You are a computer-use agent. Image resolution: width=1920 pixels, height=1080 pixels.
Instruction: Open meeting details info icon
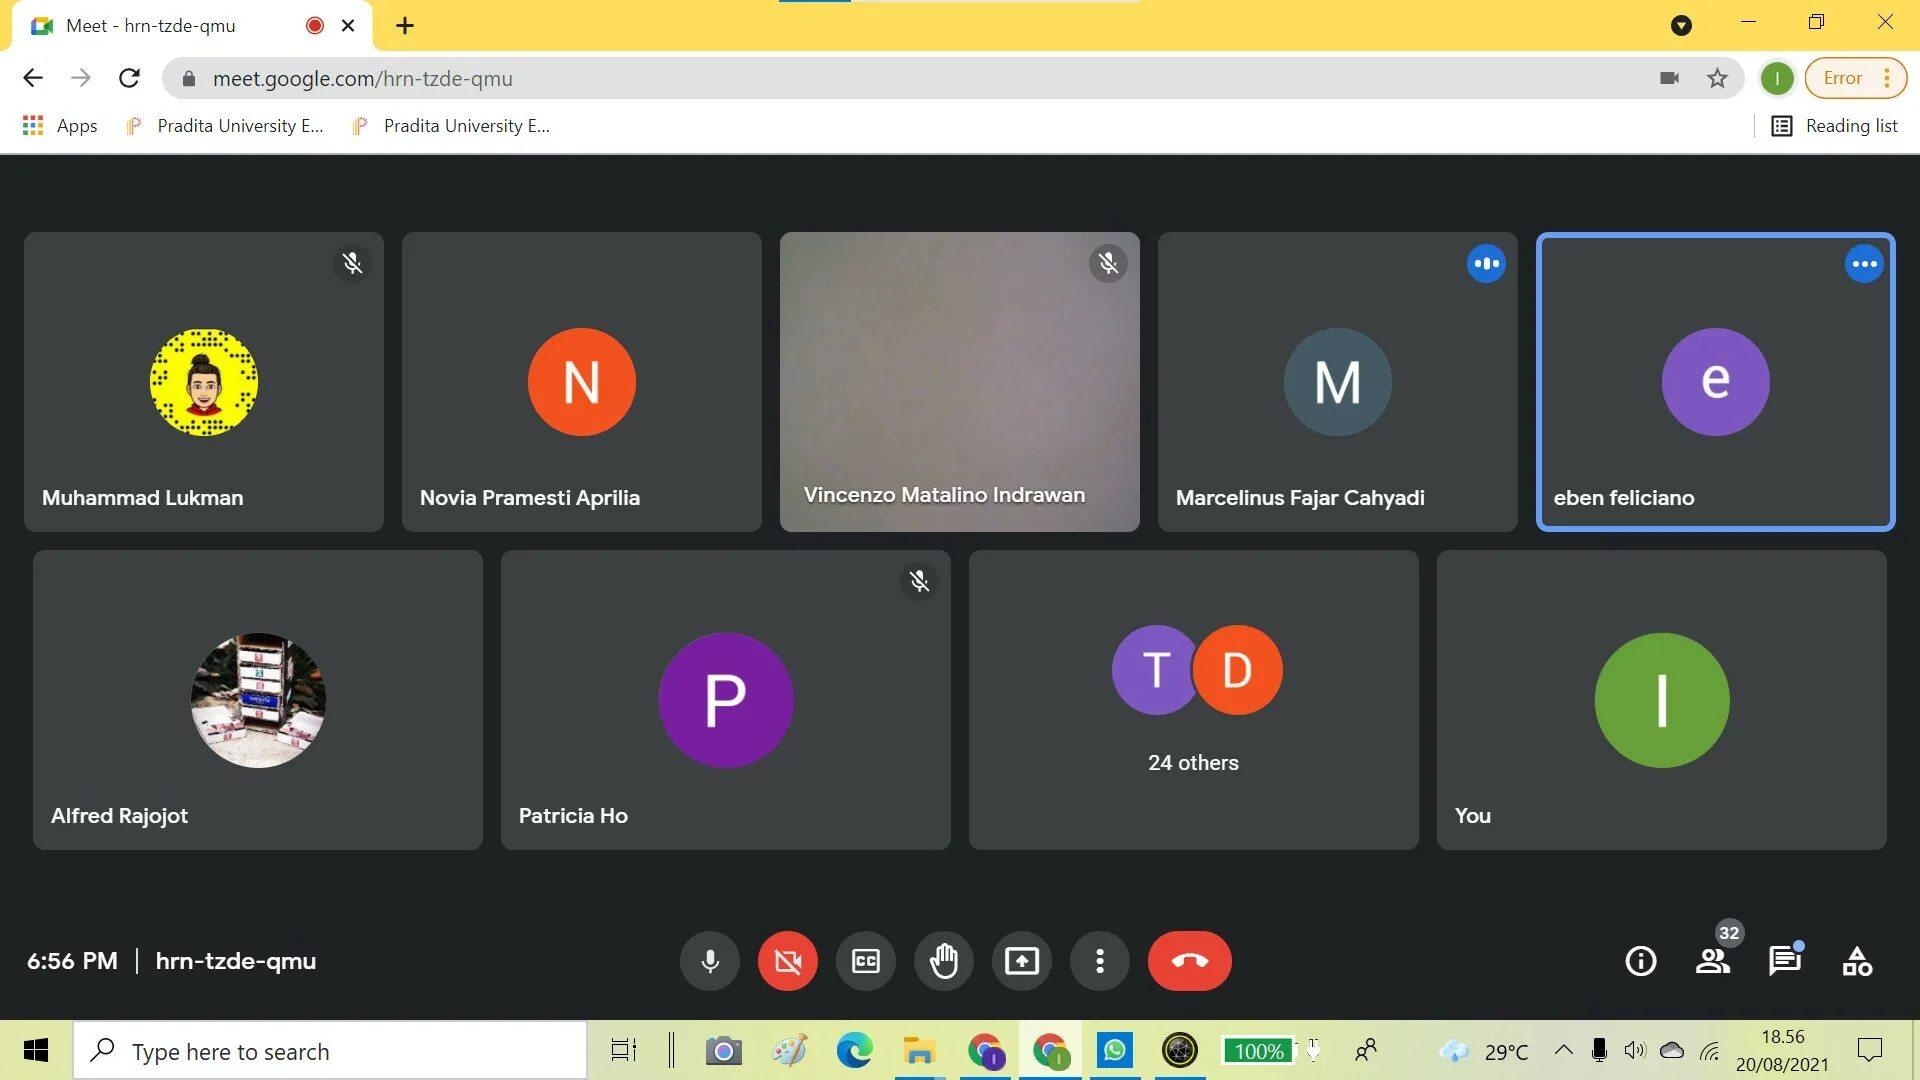[x=1641, y=961]
